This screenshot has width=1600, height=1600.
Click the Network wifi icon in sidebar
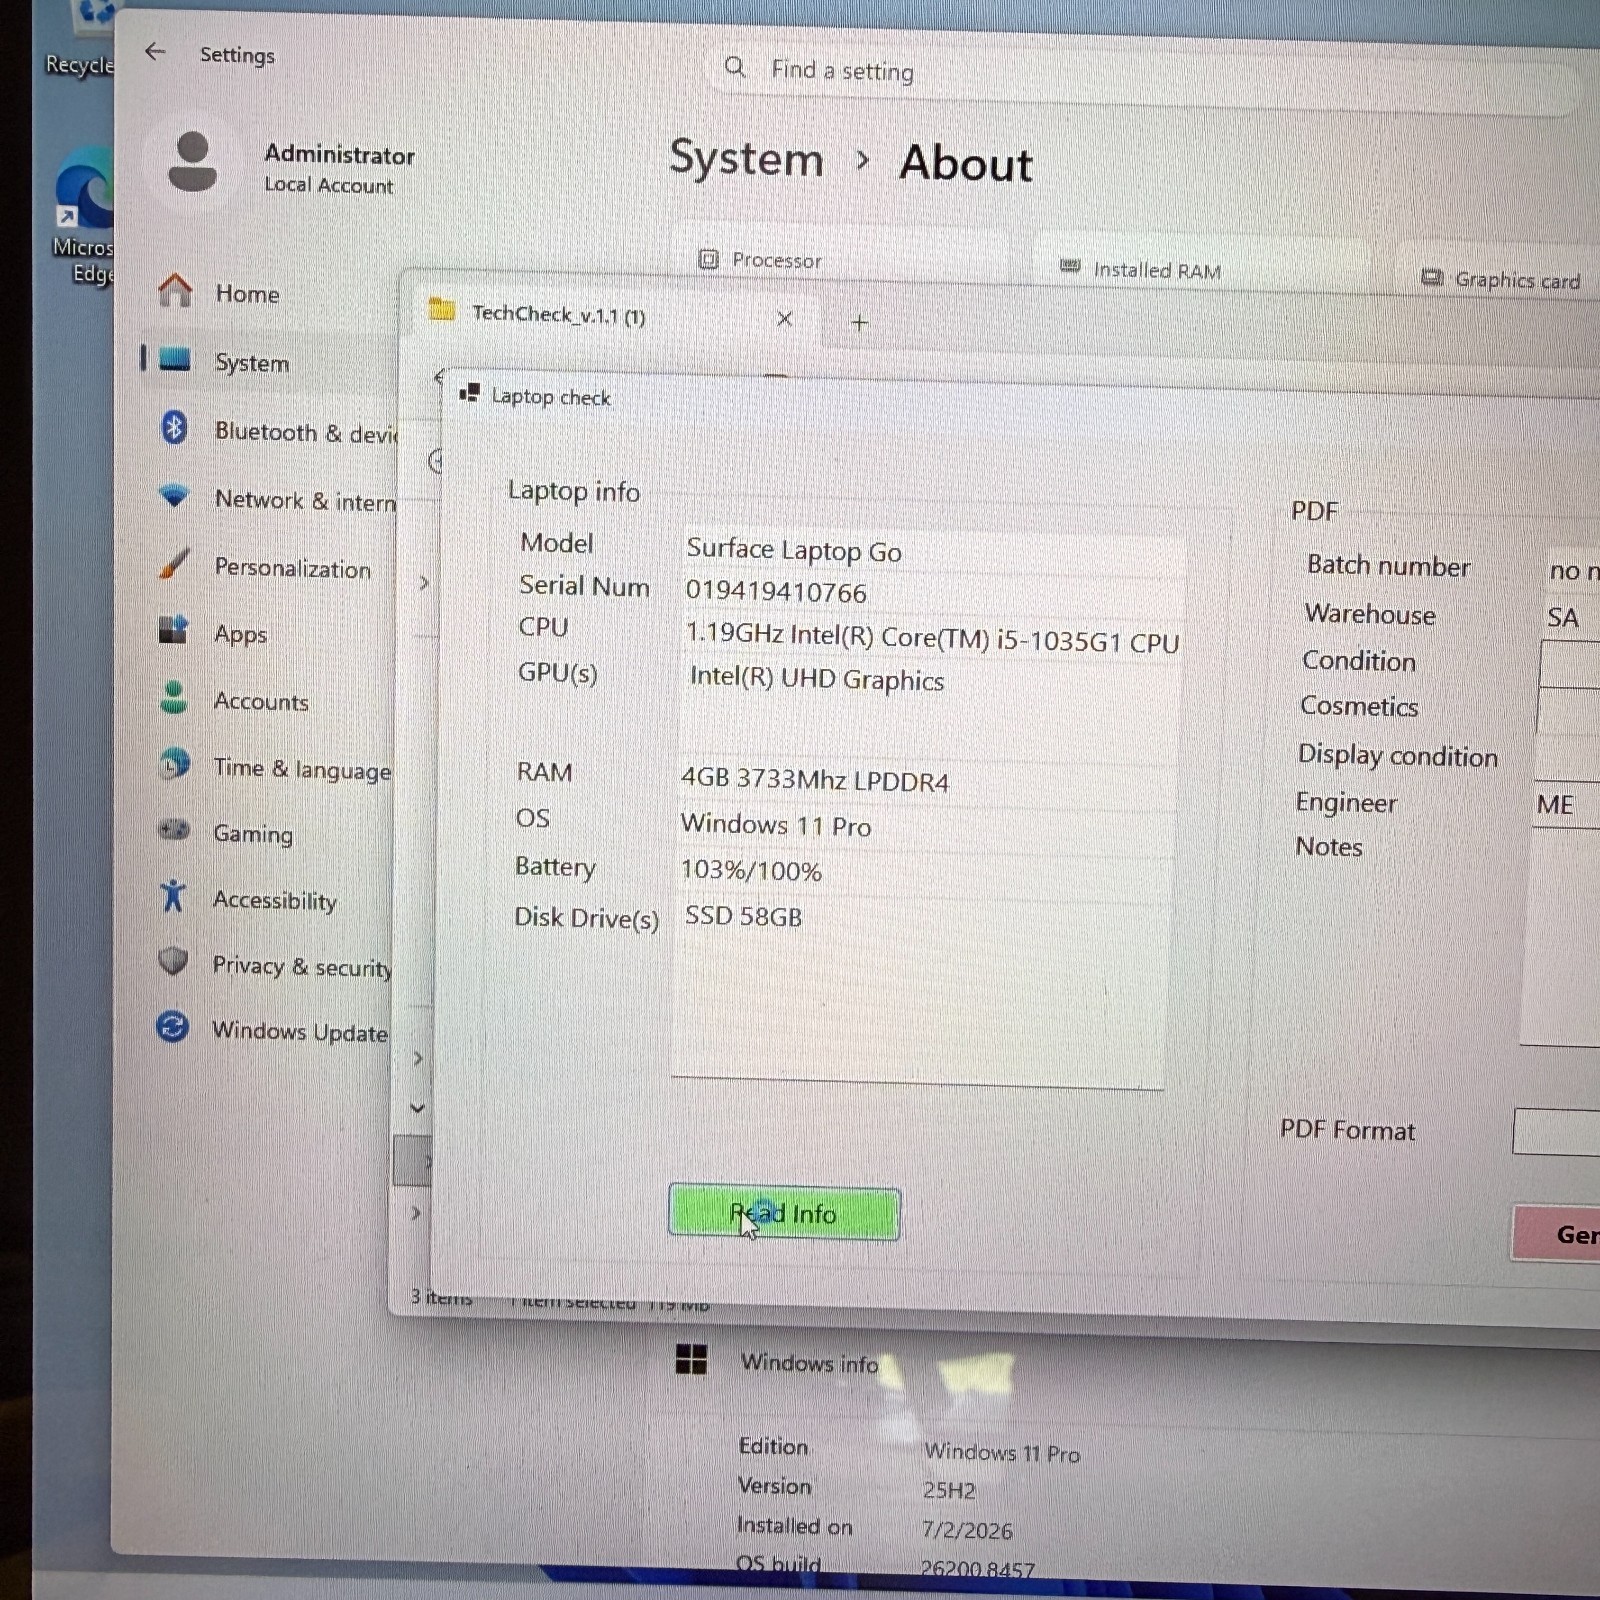174,495
